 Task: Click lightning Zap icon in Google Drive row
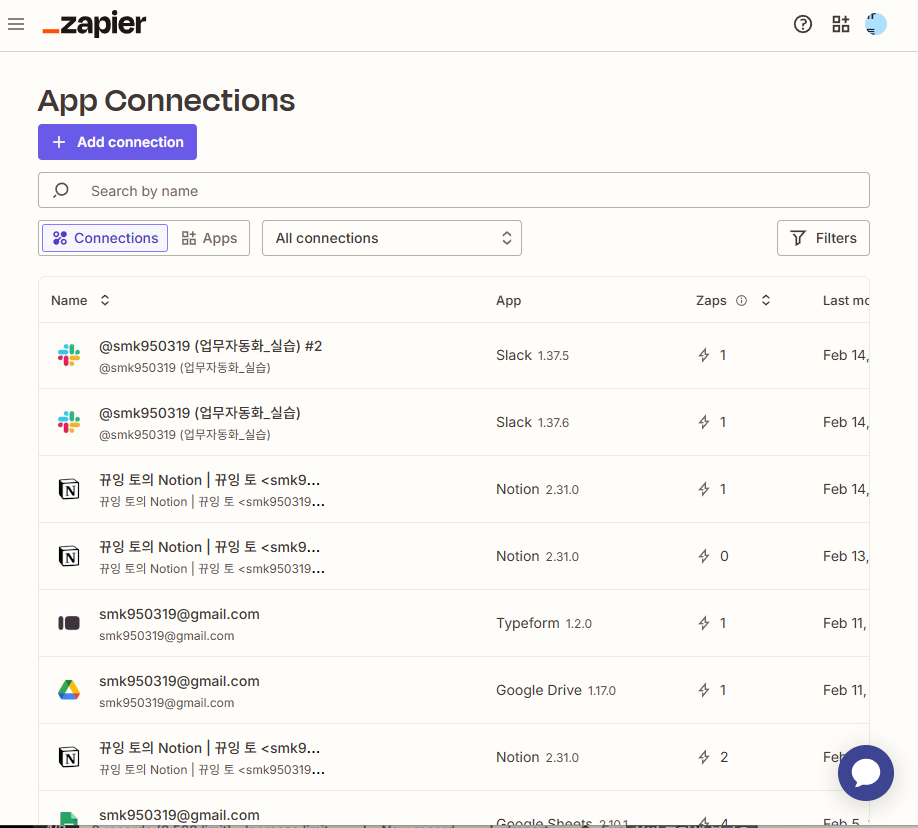pos(704,690)
